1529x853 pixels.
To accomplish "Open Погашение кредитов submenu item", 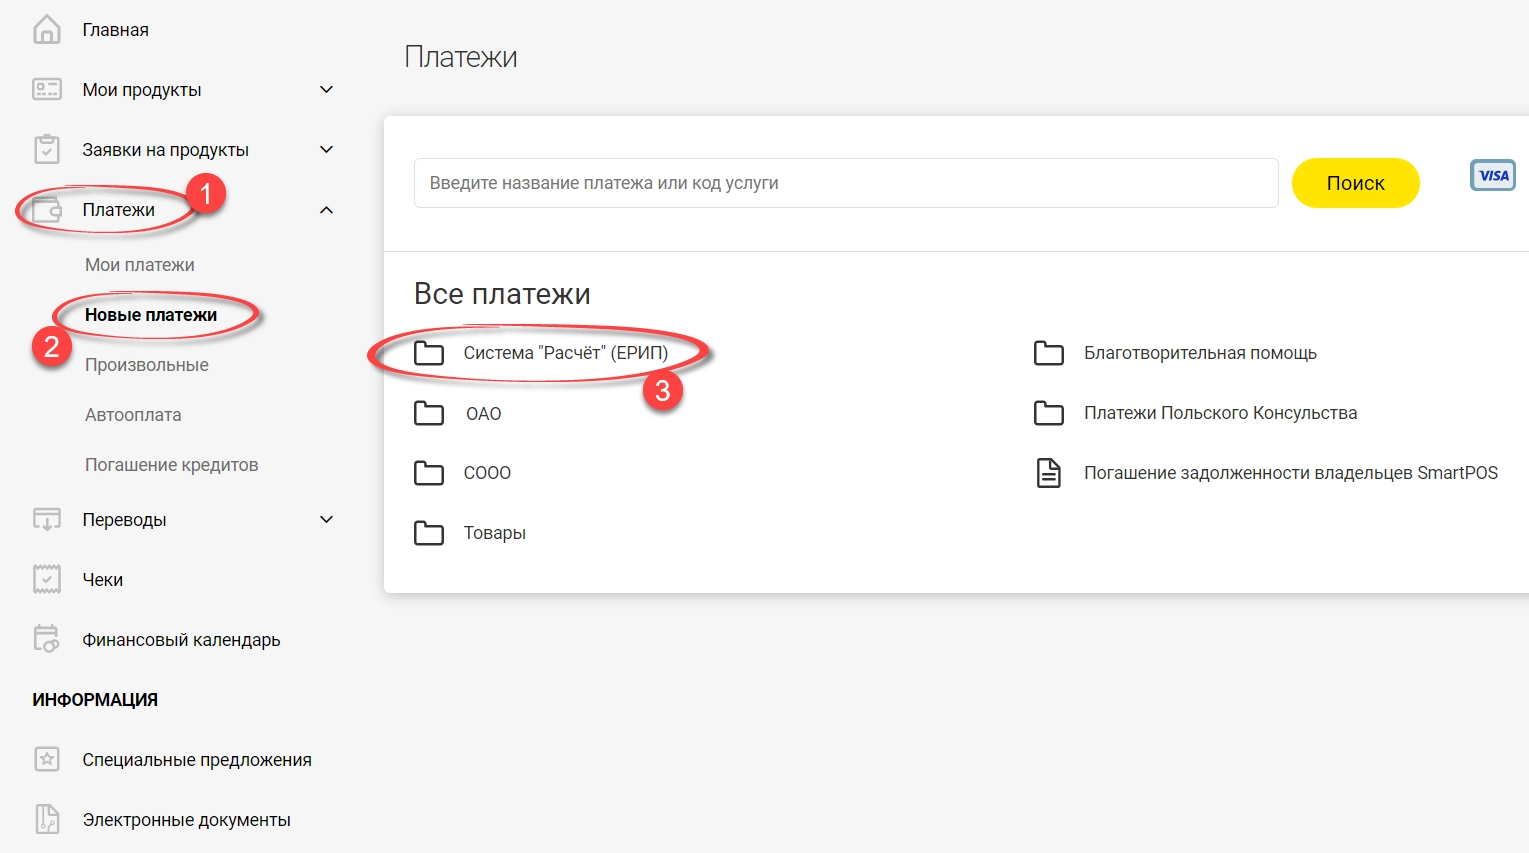I will coord(172,465).
